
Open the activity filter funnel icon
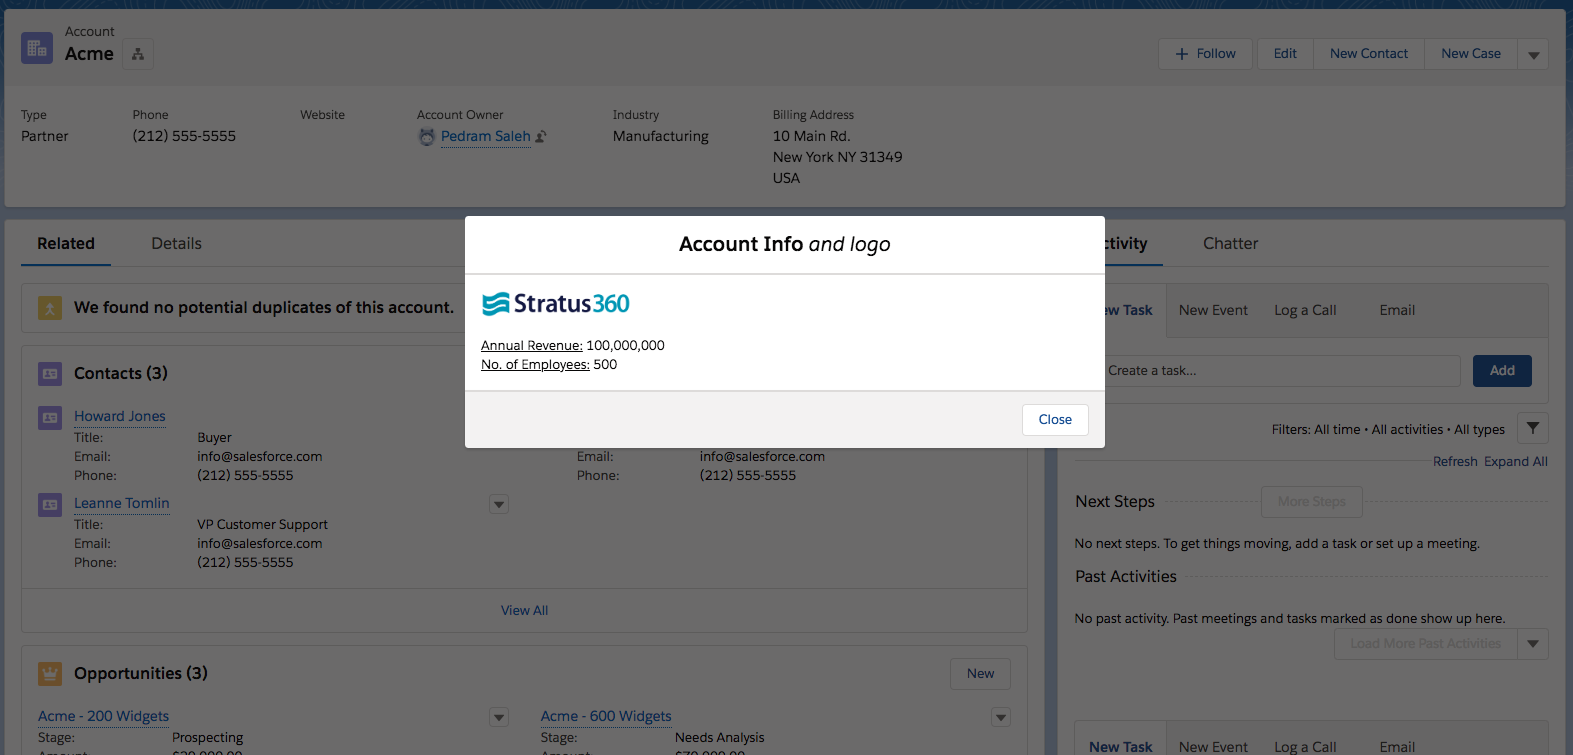[x=1532, y=429]
